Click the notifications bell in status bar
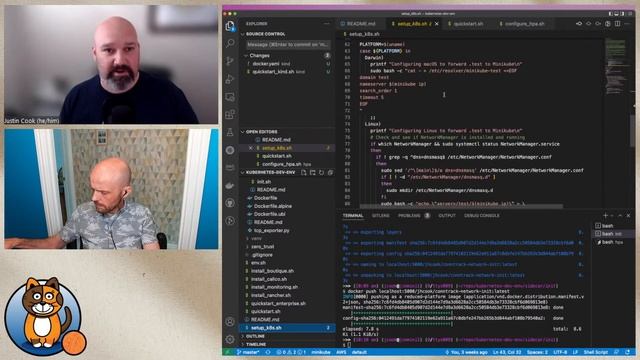The image size is (640, 360). 628,352
